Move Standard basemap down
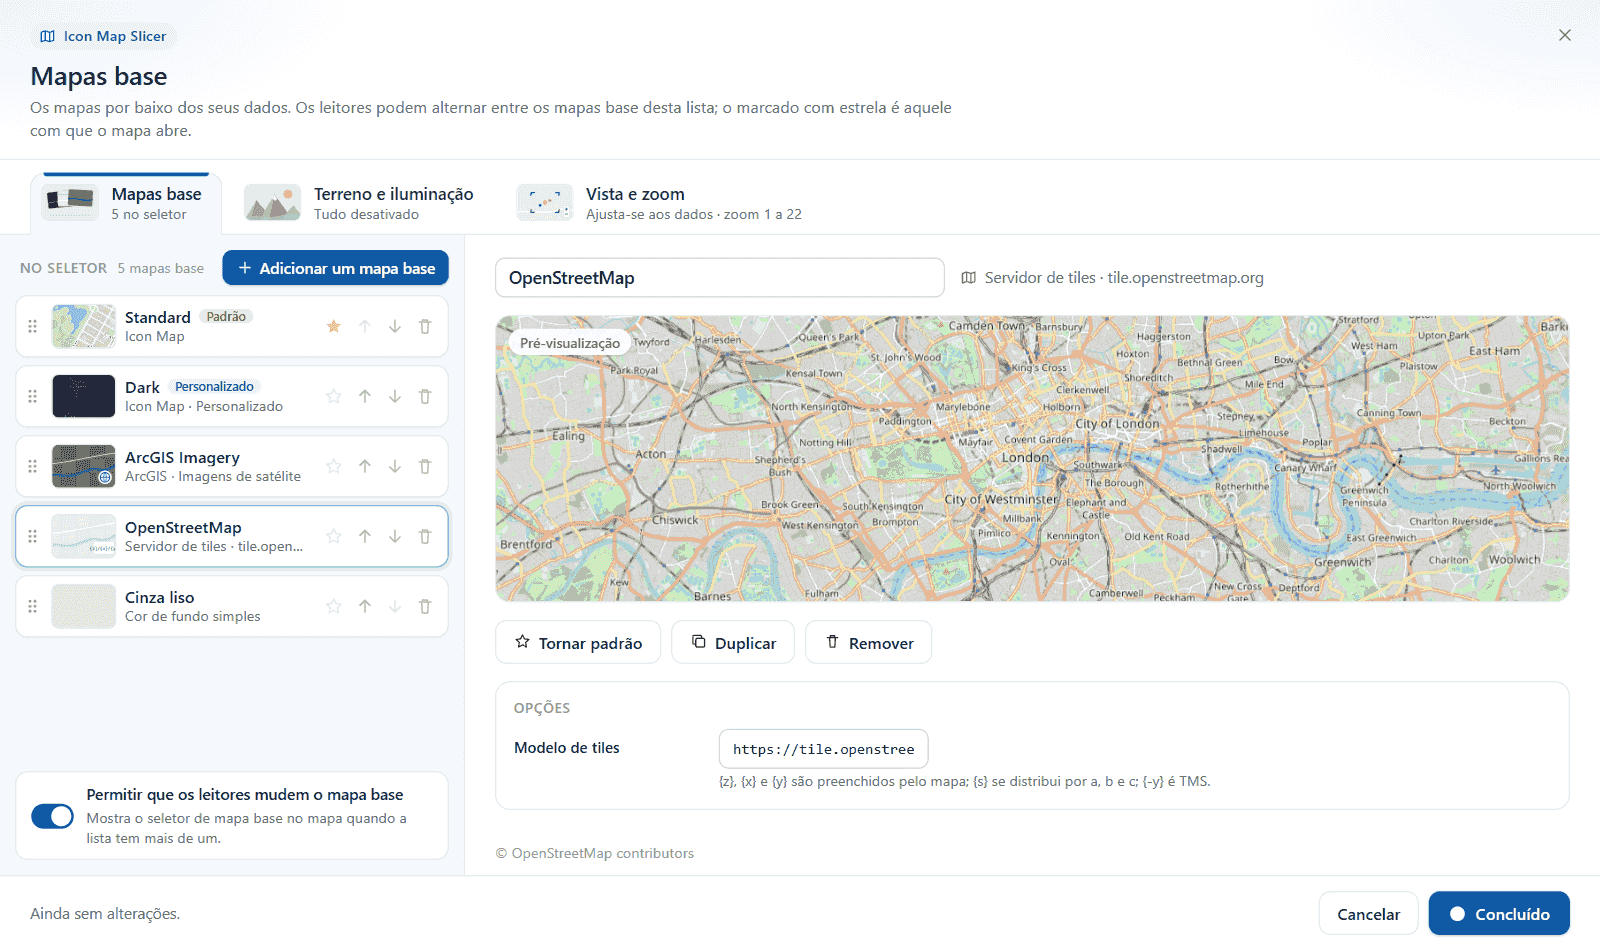The image size is (1600, 950). (x=395, y=326)
